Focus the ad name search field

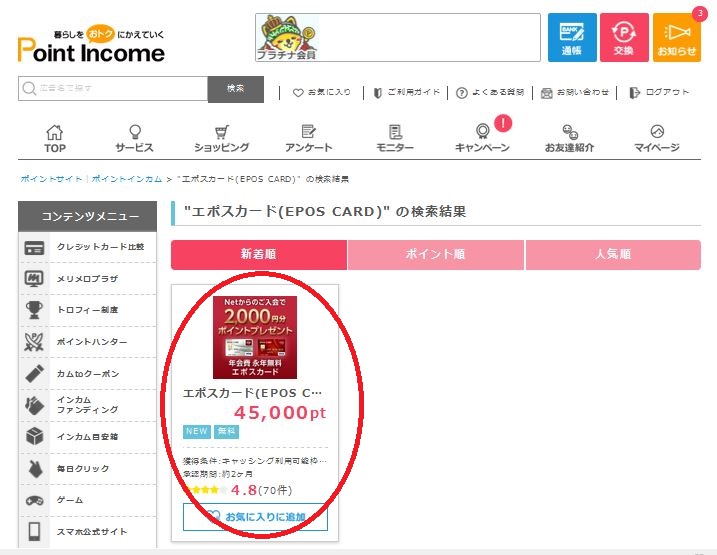click(x=113, y=89)
